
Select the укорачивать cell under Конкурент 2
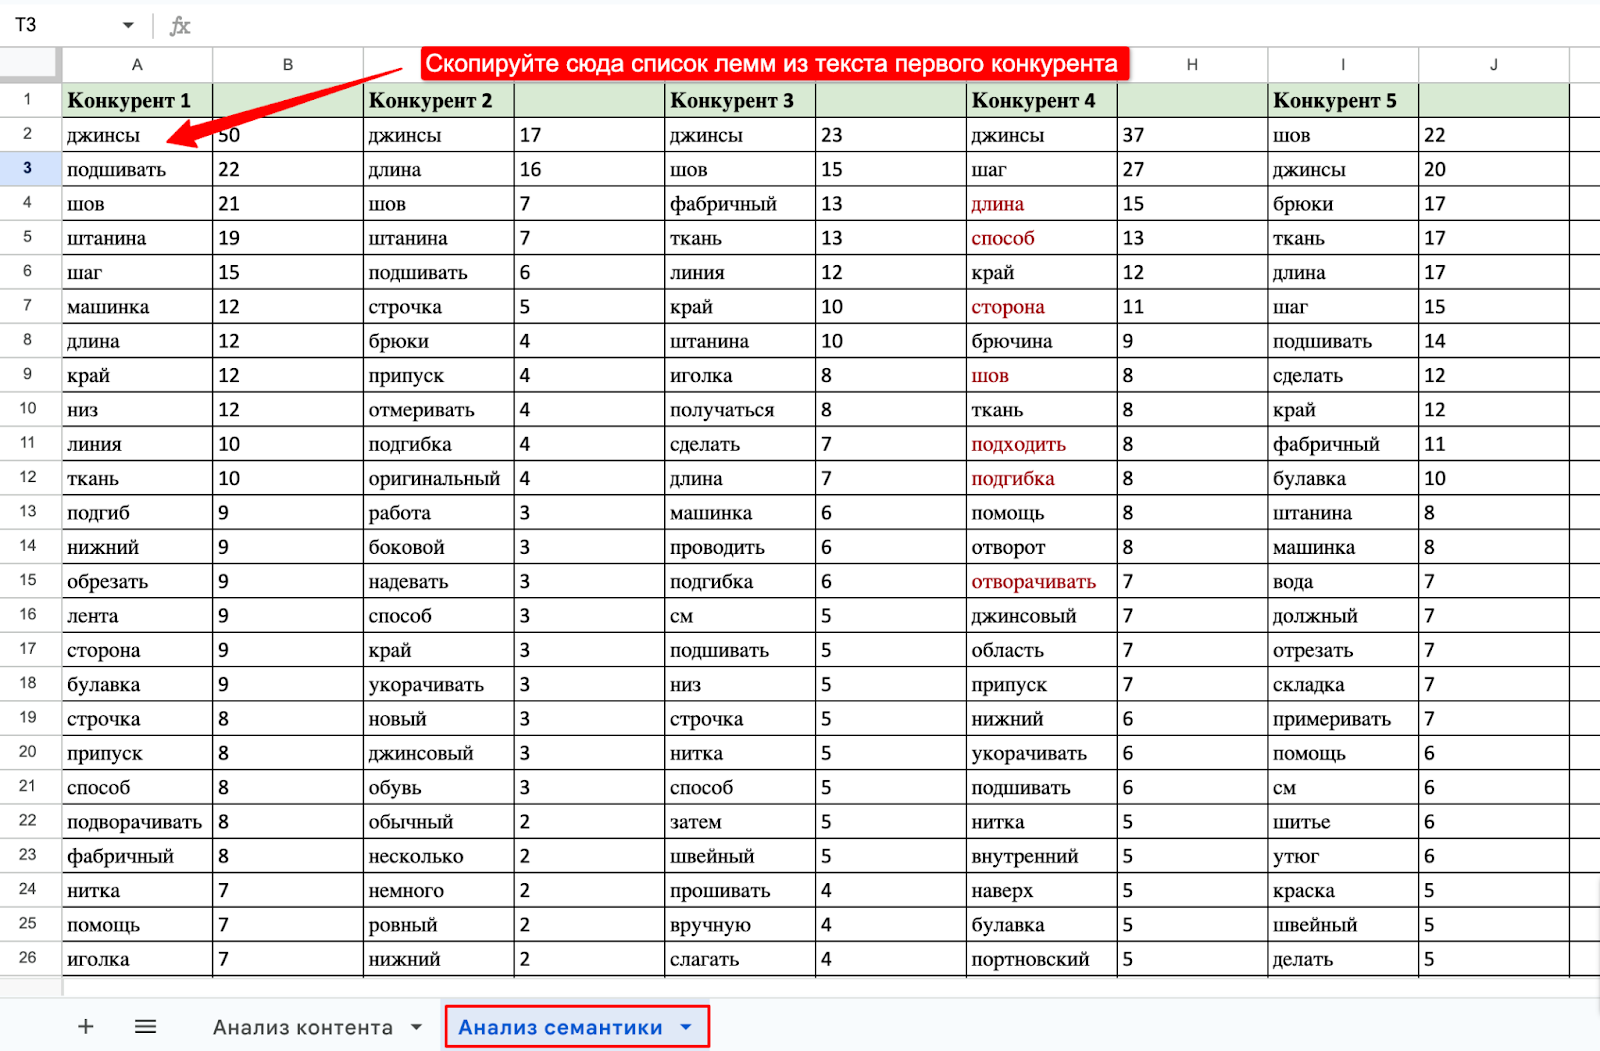[x=439, y=684]
